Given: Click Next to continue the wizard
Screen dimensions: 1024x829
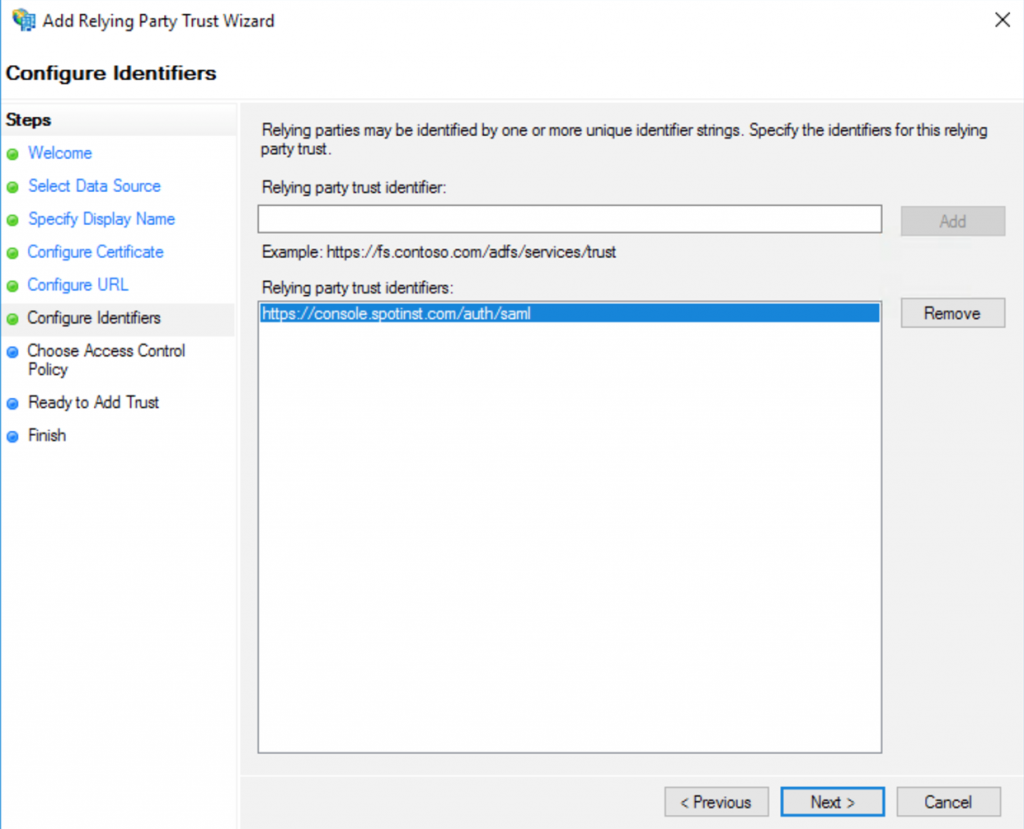Looking at the screenshot, I should click(x=832, y=801).
